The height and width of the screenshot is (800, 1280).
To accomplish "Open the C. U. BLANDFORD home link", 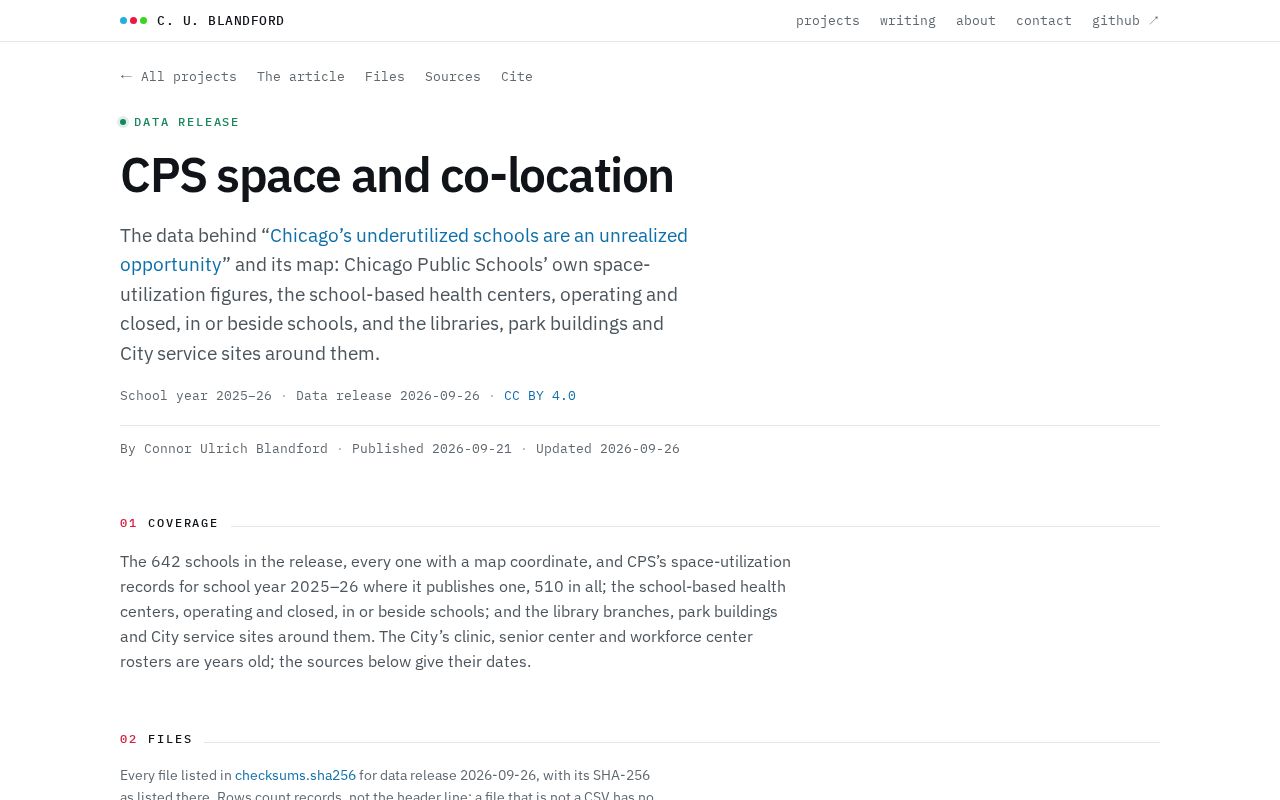I will pos(202,20).
